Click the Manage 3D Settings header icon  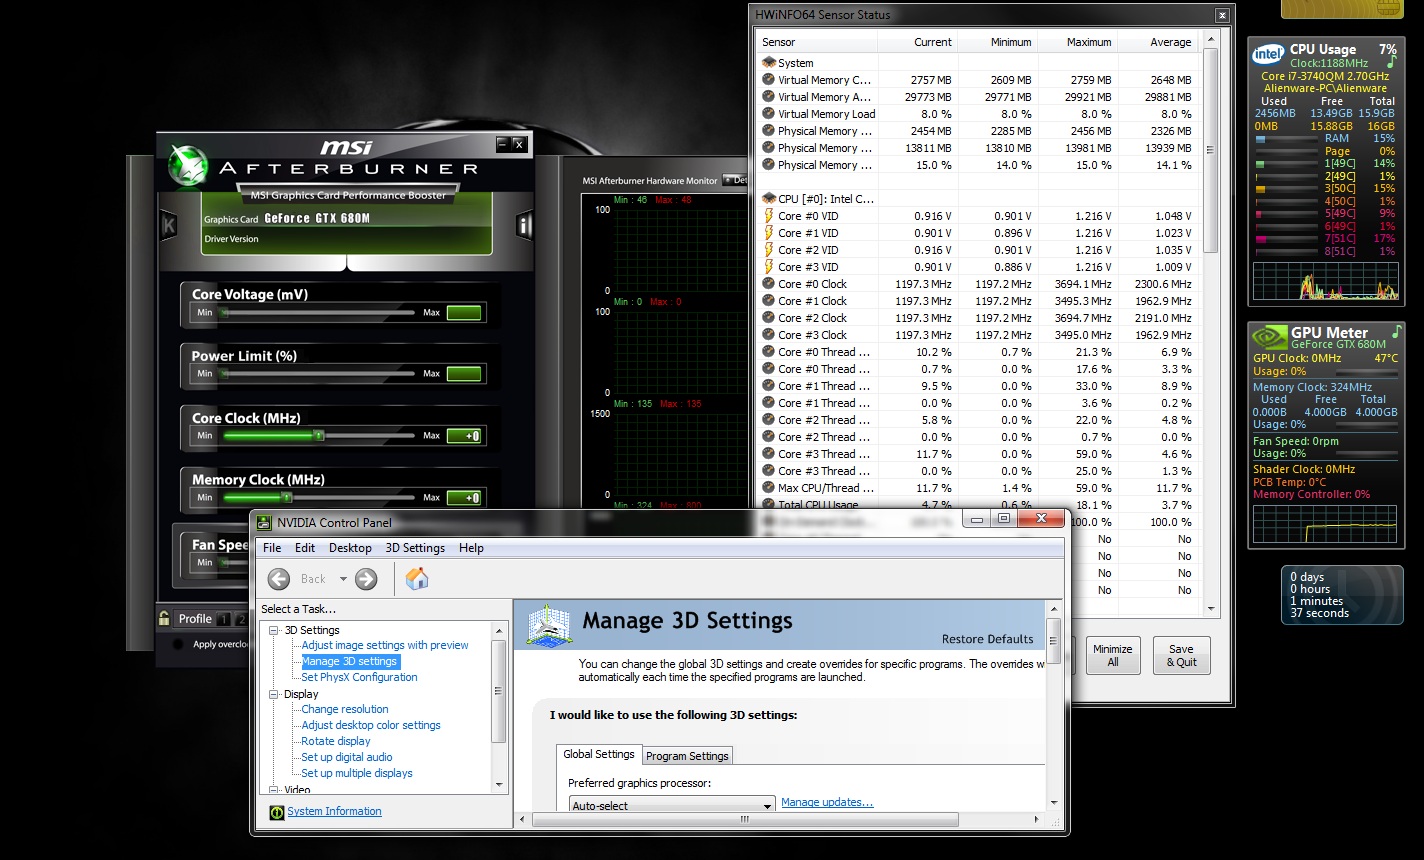pos(548,628)
